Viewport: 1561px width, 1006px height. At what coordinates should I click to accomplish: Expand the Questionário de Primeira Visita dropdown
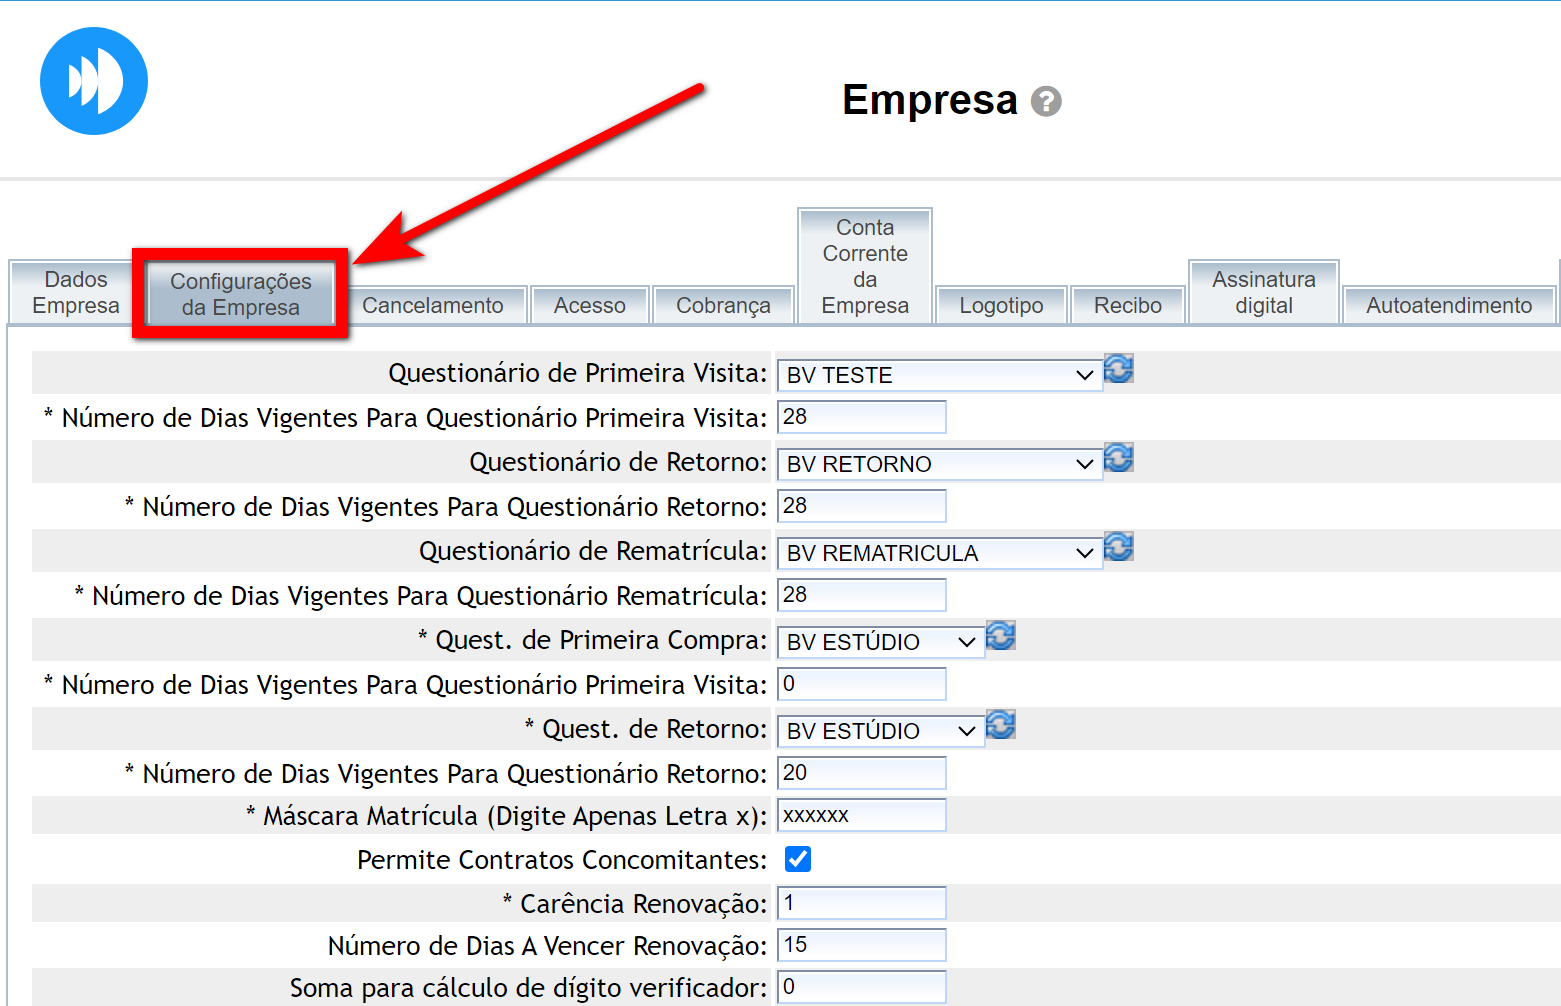(x=939, y=375)
